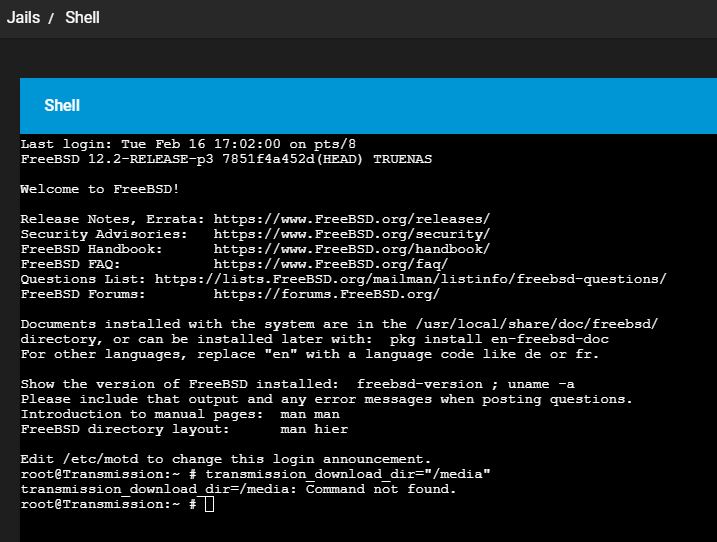Open the forums.FreeBSD.org URL
The image size is (717, 542).
click(x=326, y=294)
